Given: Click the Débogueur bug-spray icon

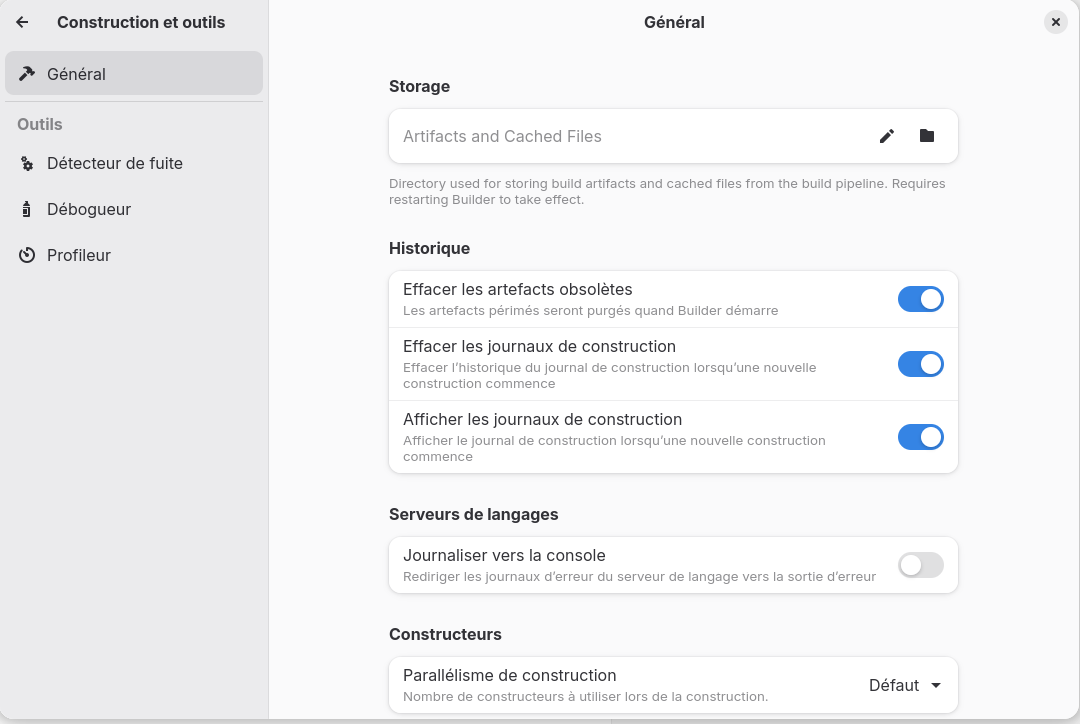Looking at the screenshot, I should click(x=27, y=209).
